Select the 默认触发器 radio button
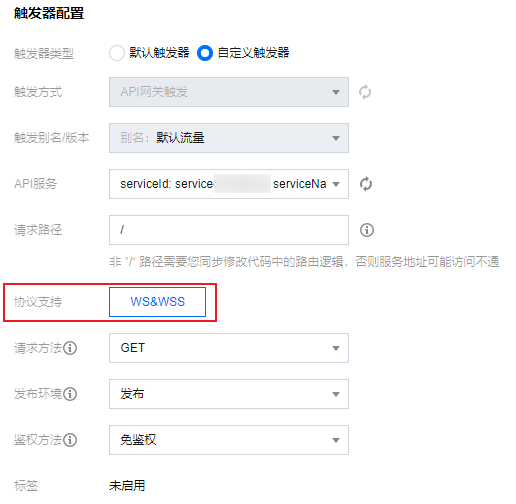516x504 pixels. point(117,53)
